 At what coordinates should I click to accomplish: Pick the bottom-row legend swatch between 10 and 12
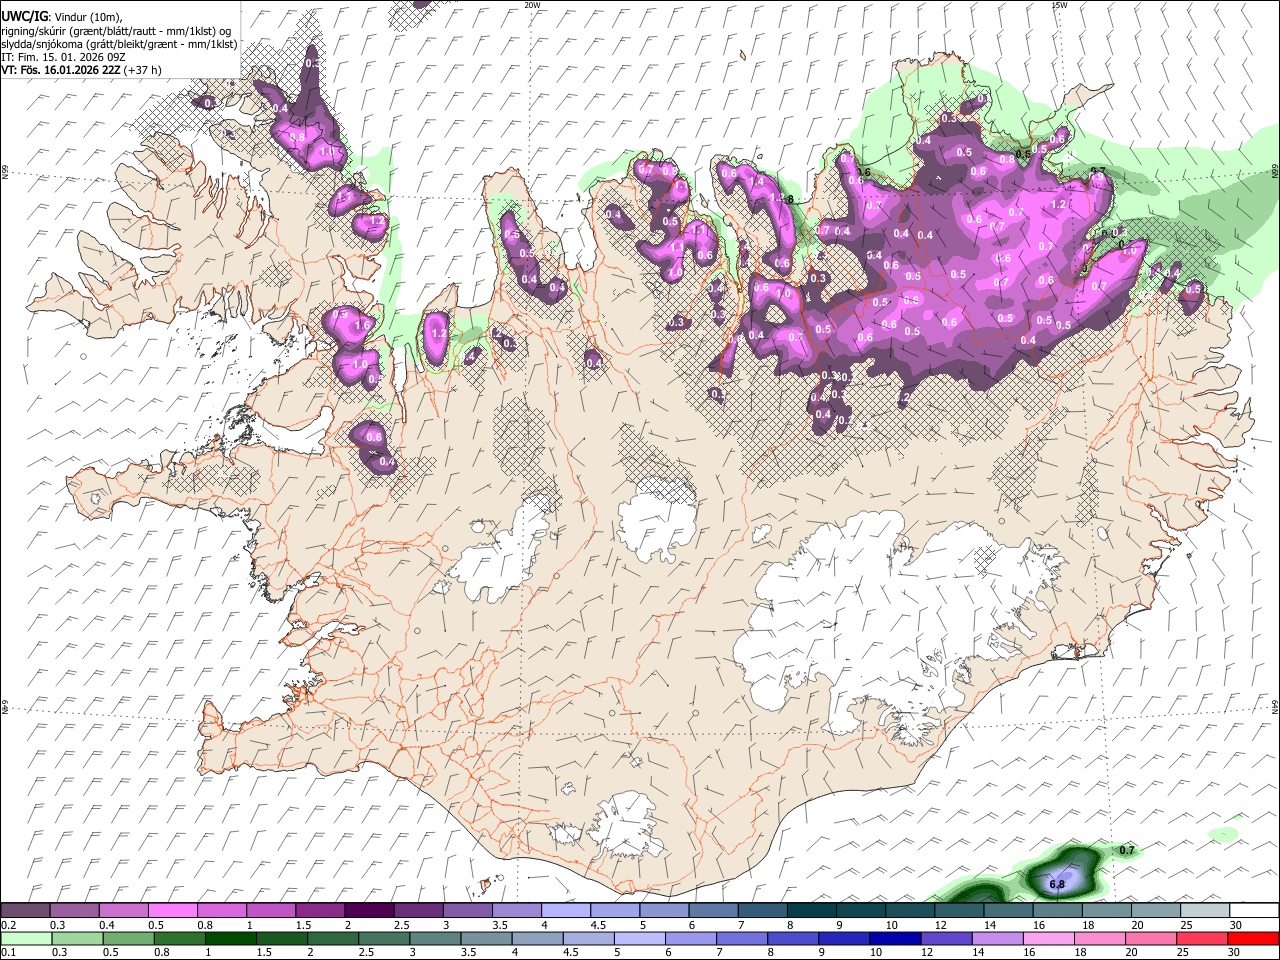tap(896, 938)
